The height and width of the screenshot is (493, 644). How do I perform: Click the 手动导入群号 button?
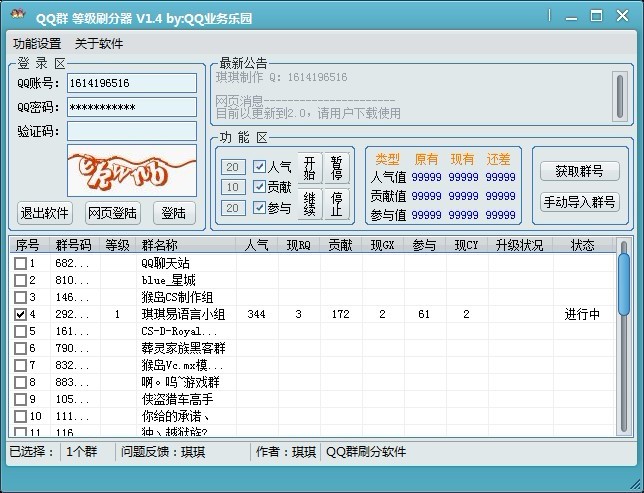(580, 202)
